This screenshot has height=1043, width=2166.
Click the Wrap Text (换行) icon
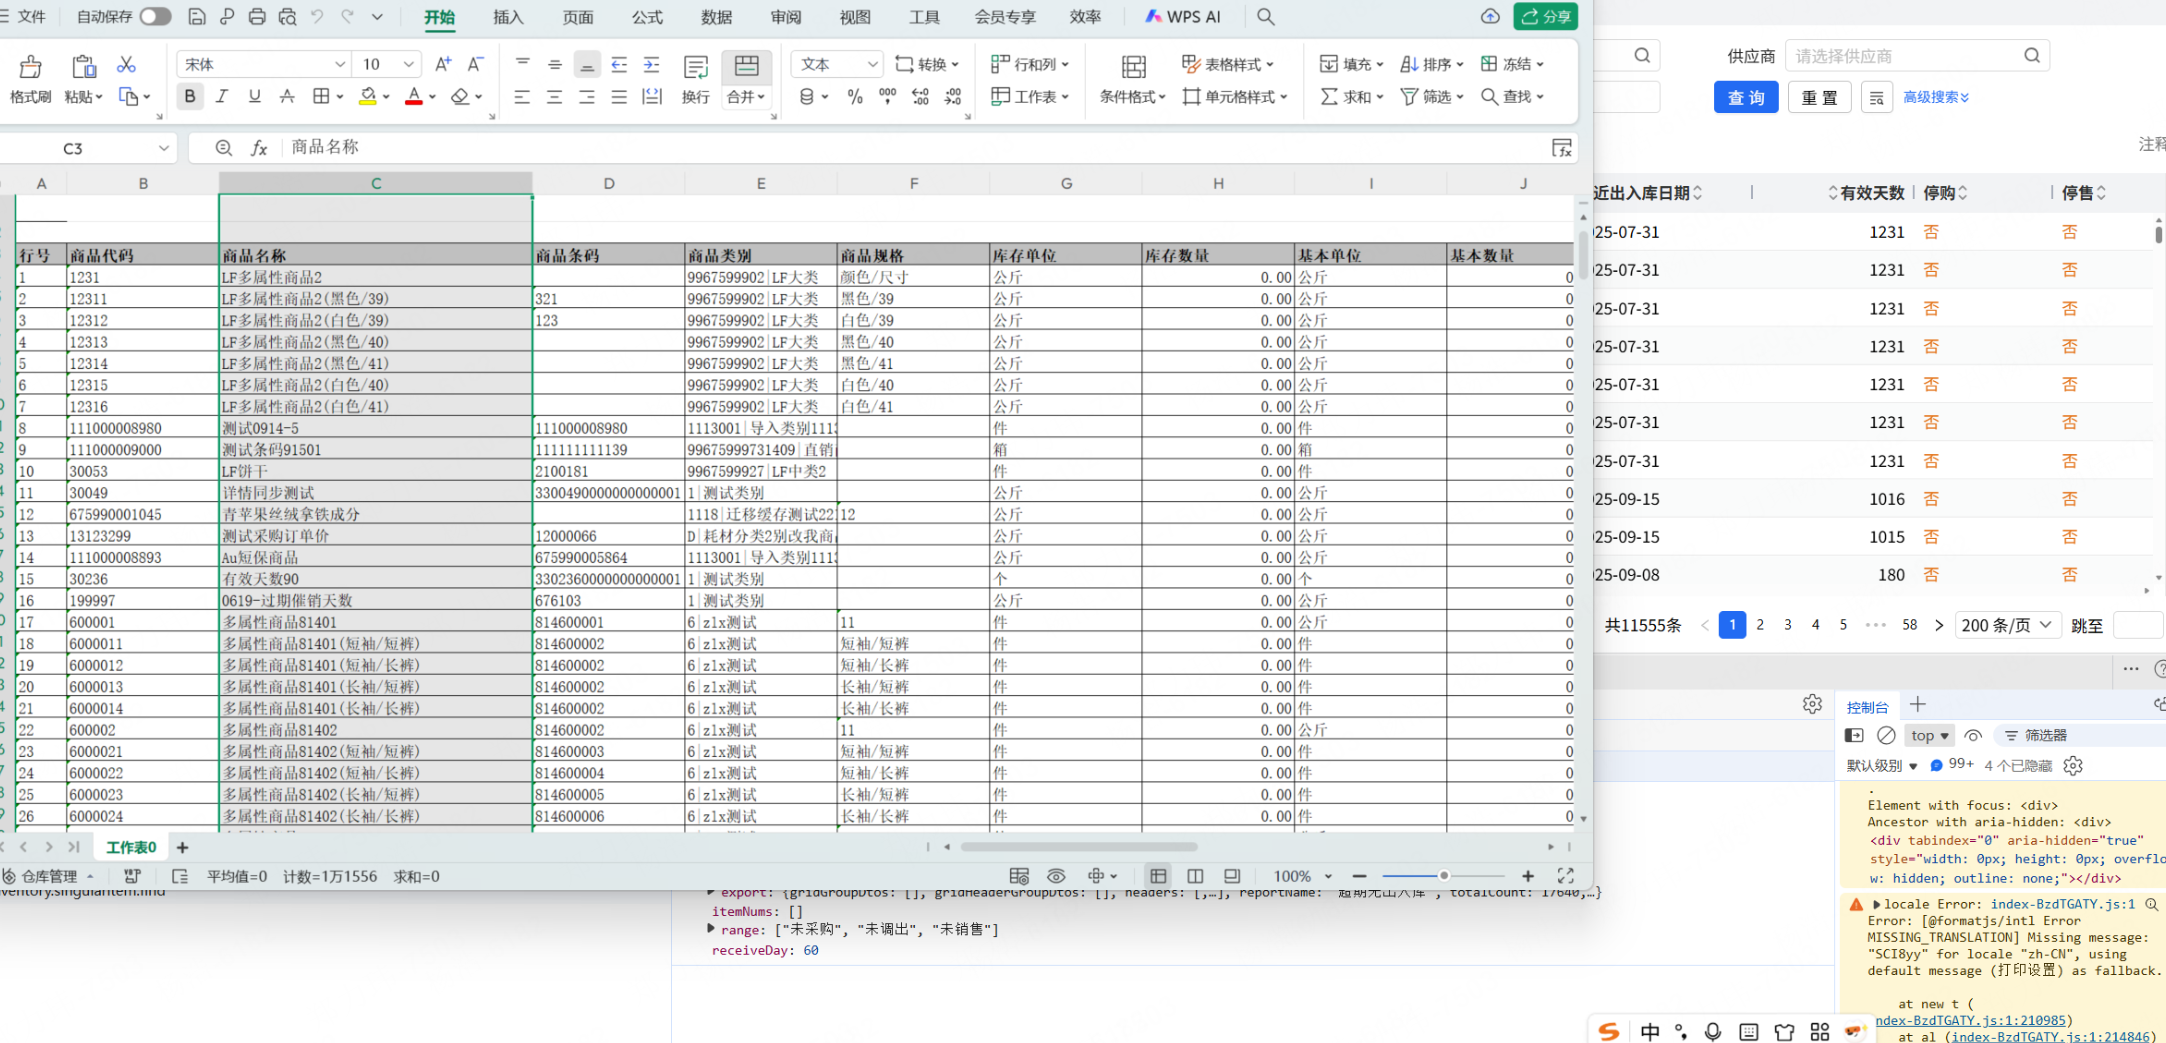pos(695,68)
